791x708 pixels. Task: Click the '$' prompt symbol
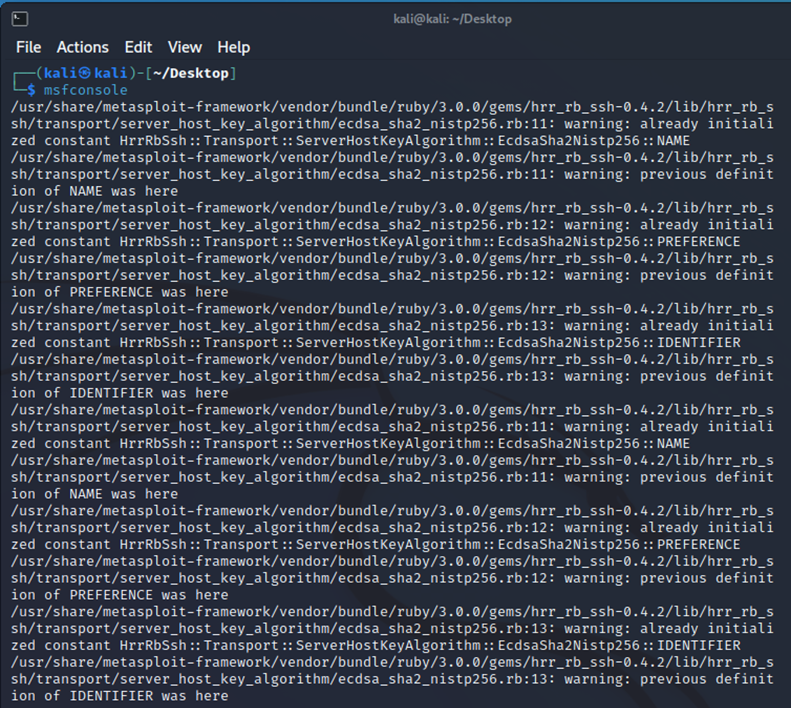[x=32, y=90]
